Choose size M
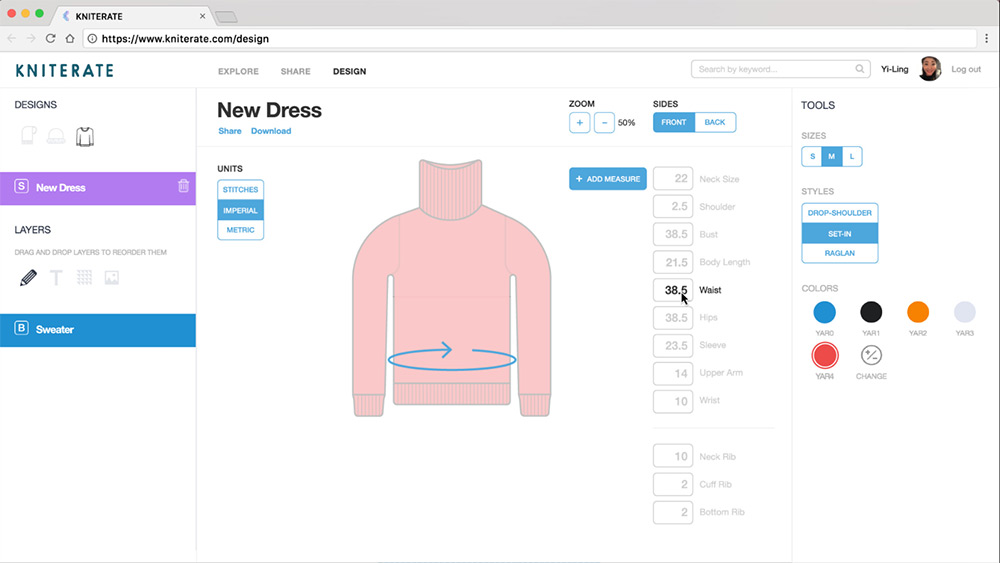 tap(832, 156)
